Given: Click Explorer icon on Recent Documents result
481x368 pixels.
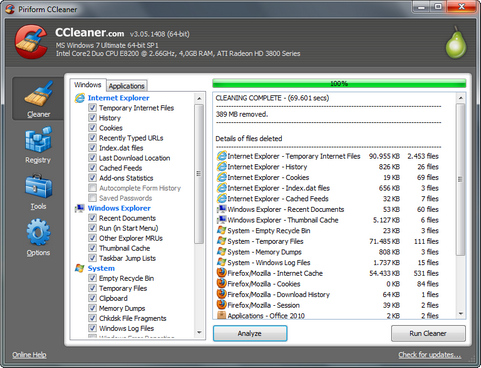Looking at the screenshot, I should tap(221, 209).
